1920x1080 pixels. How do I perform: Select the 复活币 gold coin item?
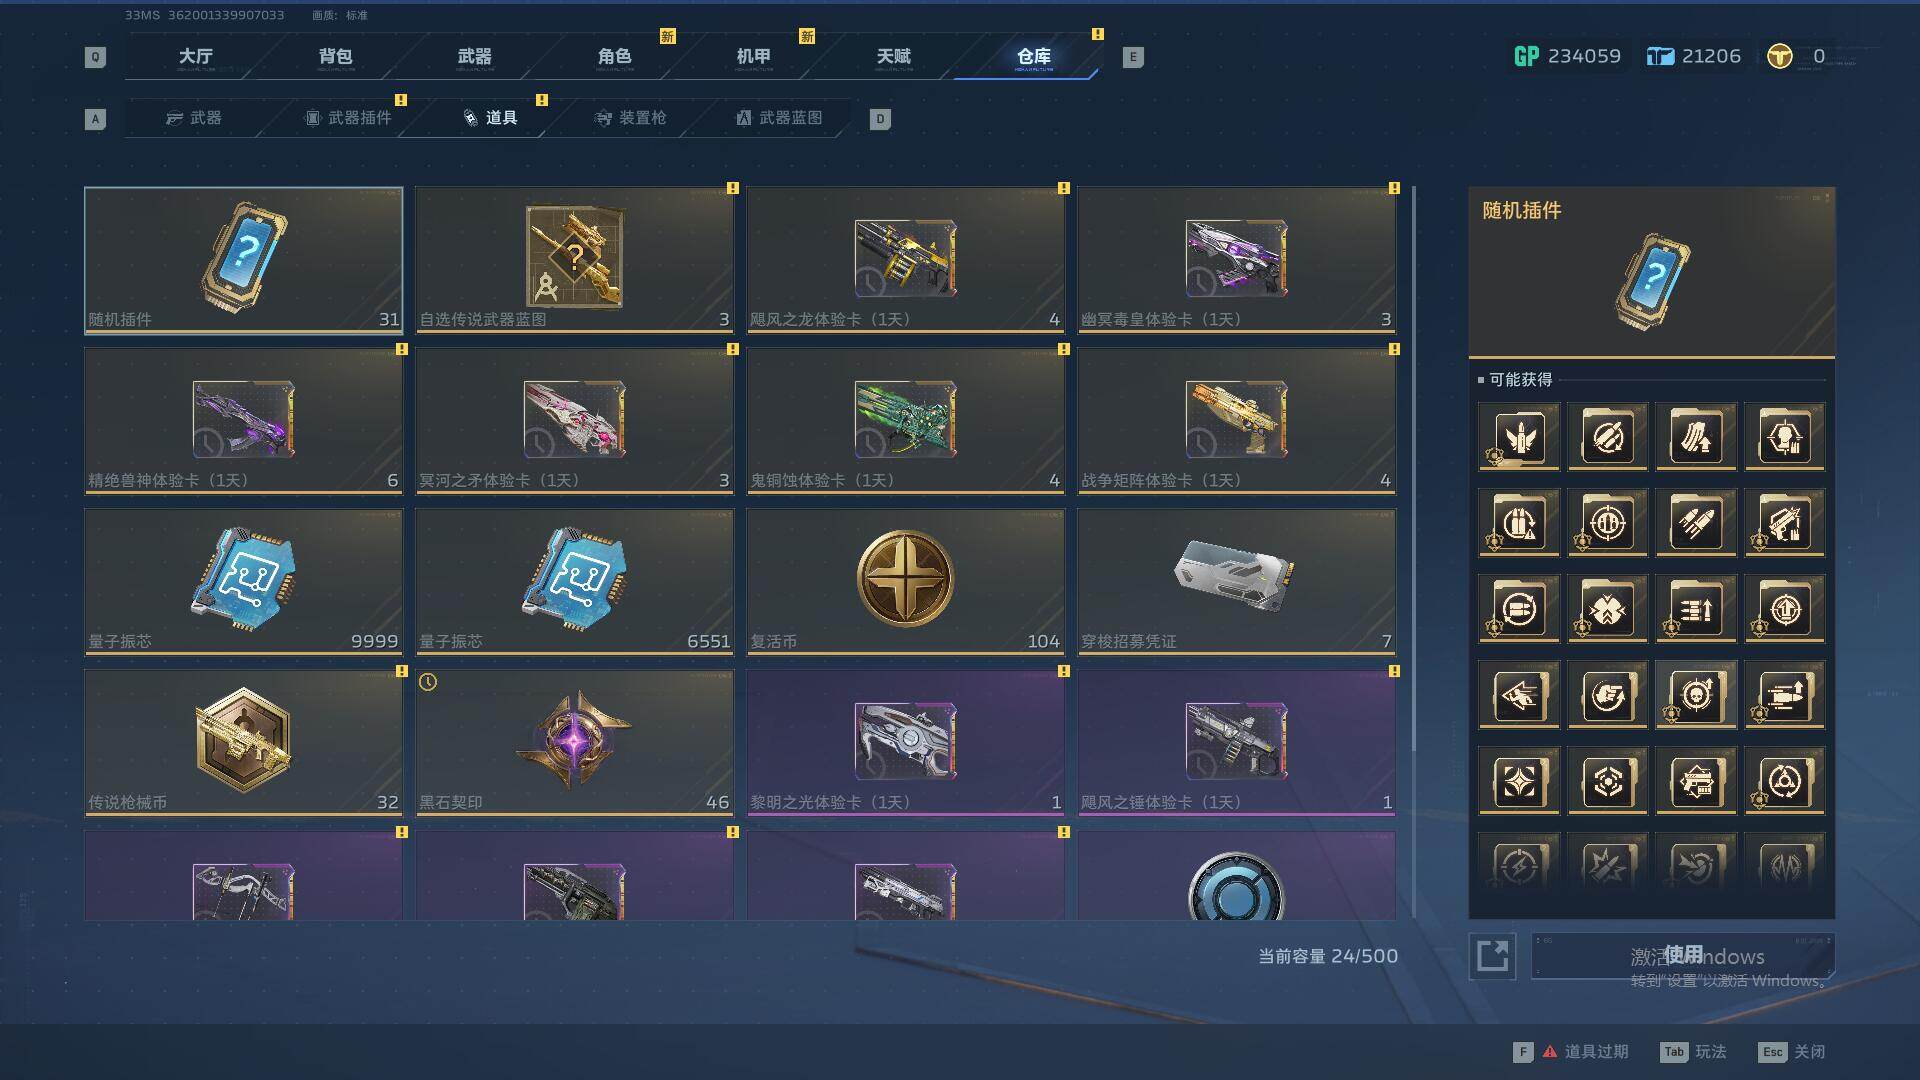906,581
